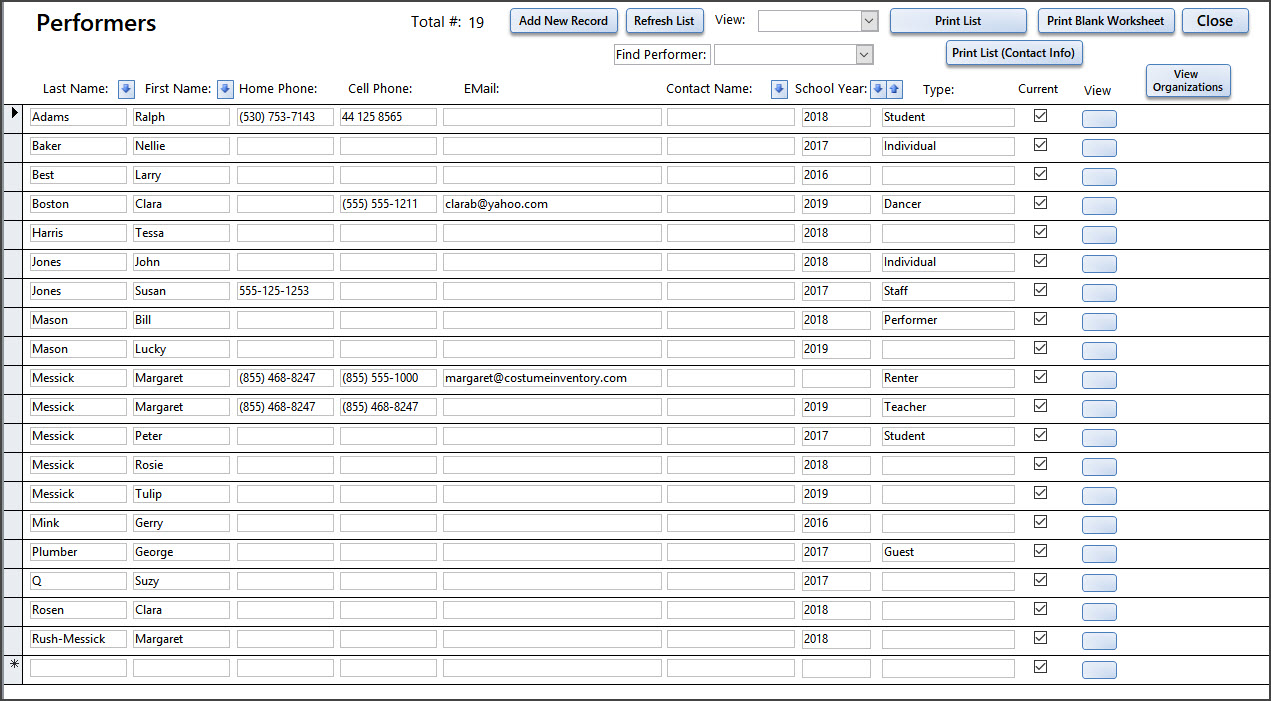Click the Type field showing Dancer
Screen dimensions: 1271x701
[x=948, y=204]
